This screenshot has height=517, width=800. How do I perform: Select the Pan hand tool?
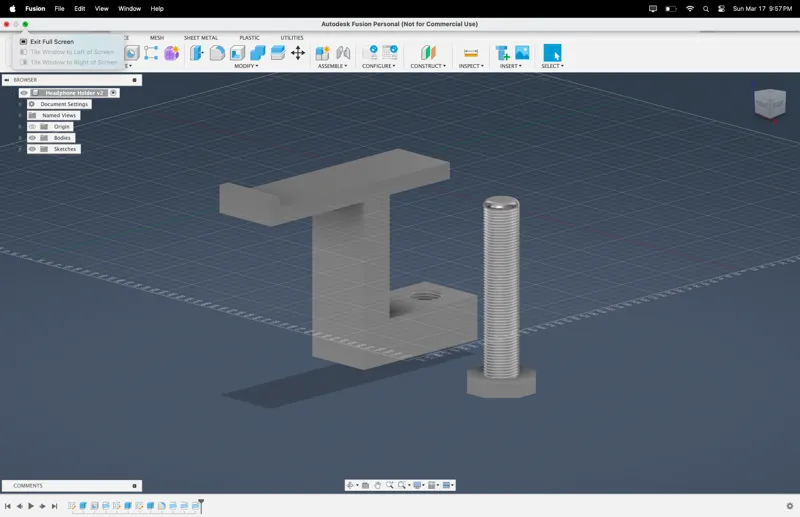pyautogui.click(x=378, y=485)
